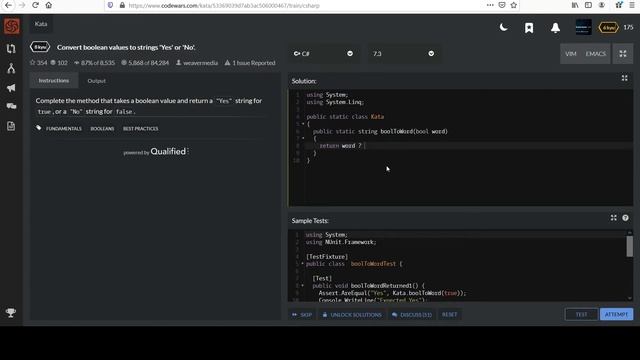Viewport: 640px width, 360px height.
Task: Open the notifications bell
Action: [555, 28]
